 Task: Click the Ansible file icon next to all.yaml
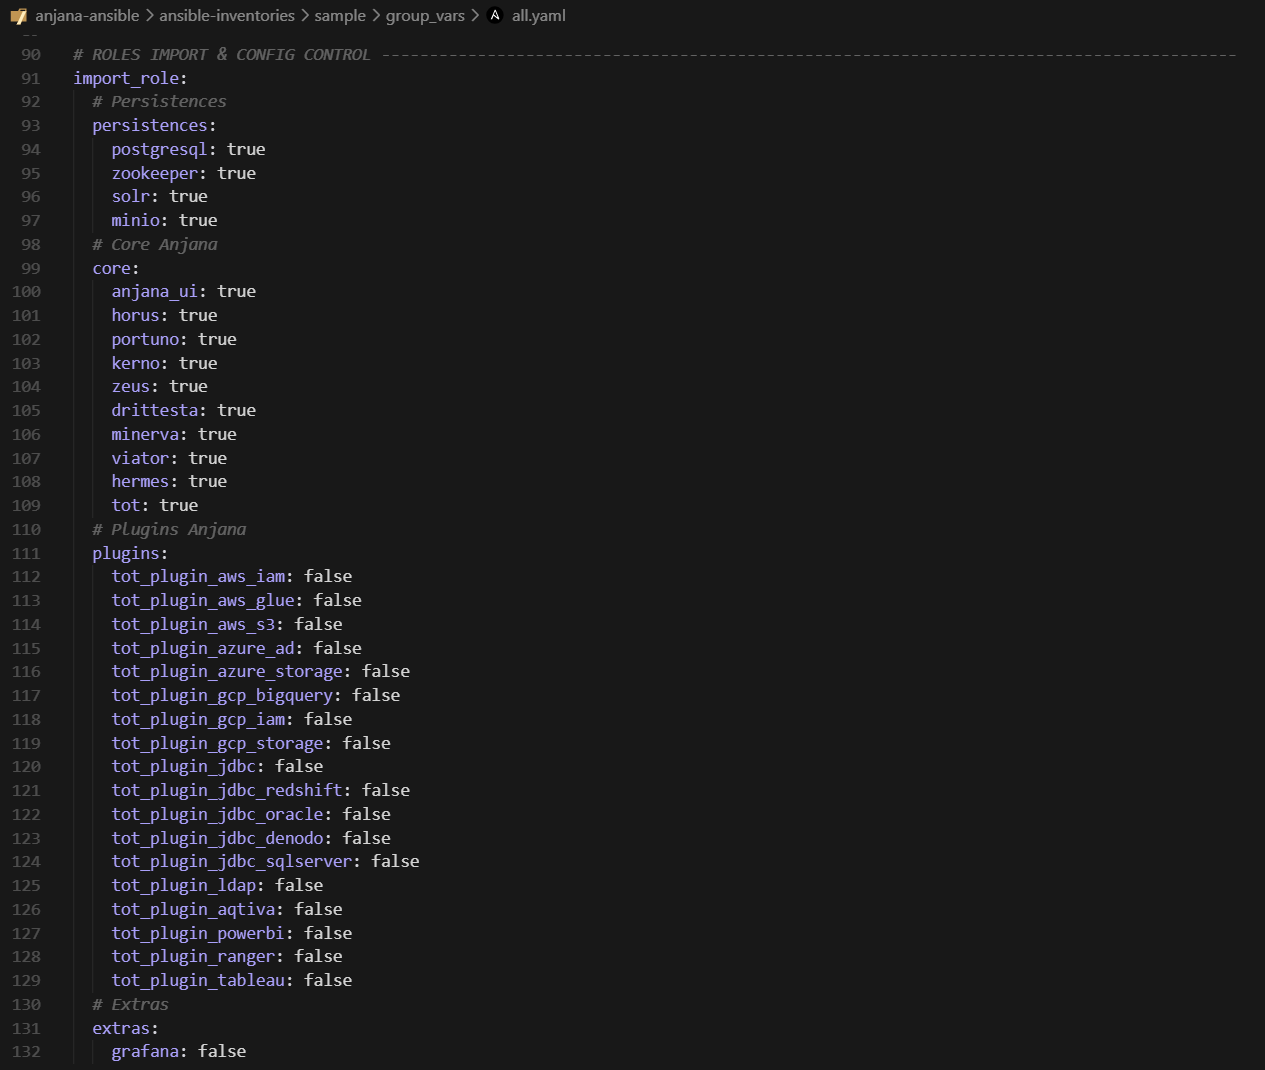(493, 15)
